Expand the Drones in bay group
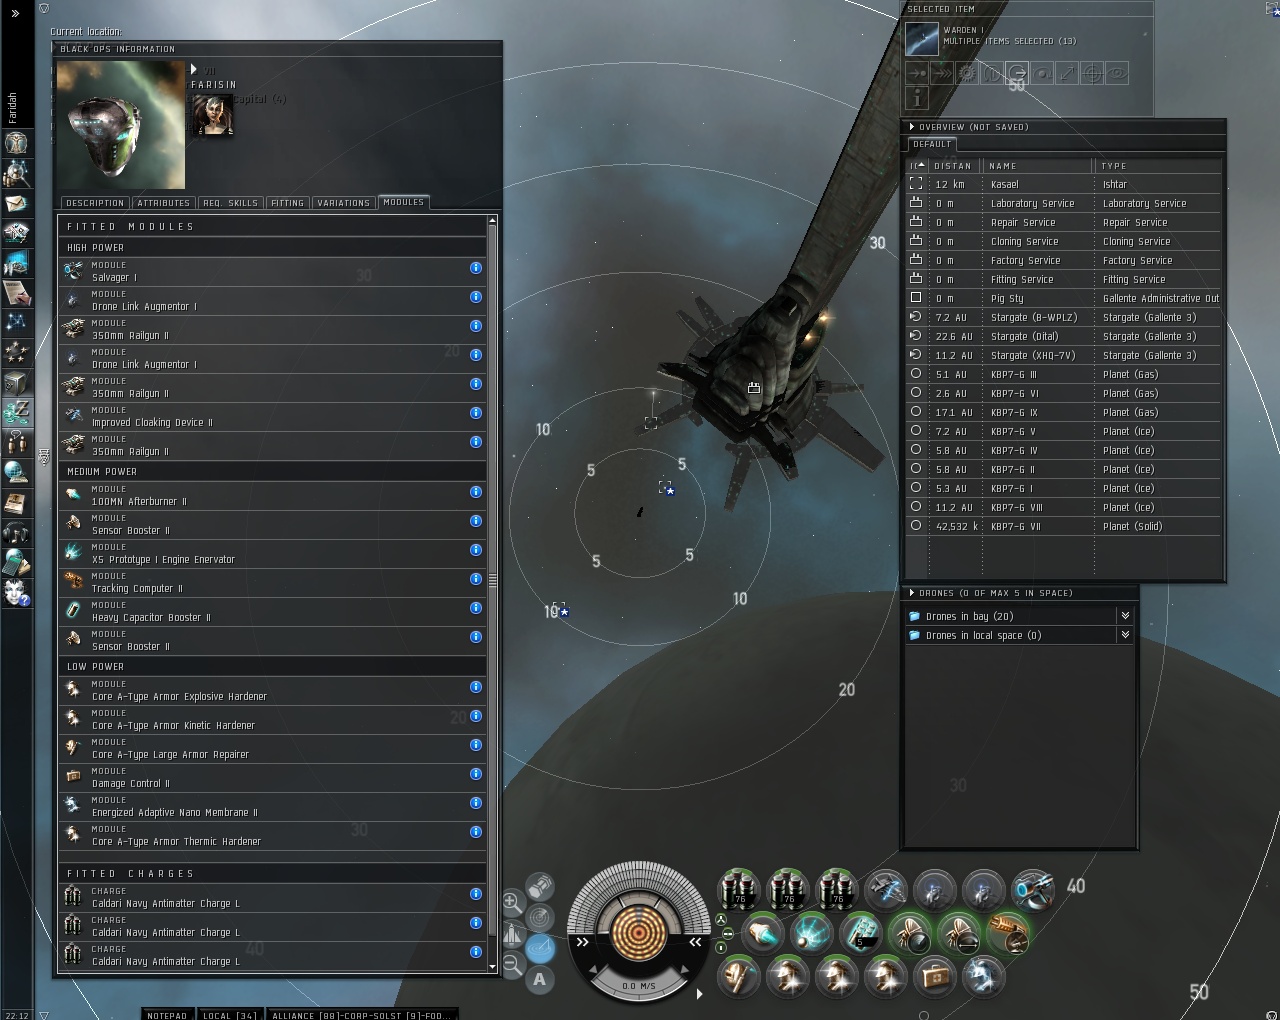The image size is (1280, 1020). (1125, 616)
